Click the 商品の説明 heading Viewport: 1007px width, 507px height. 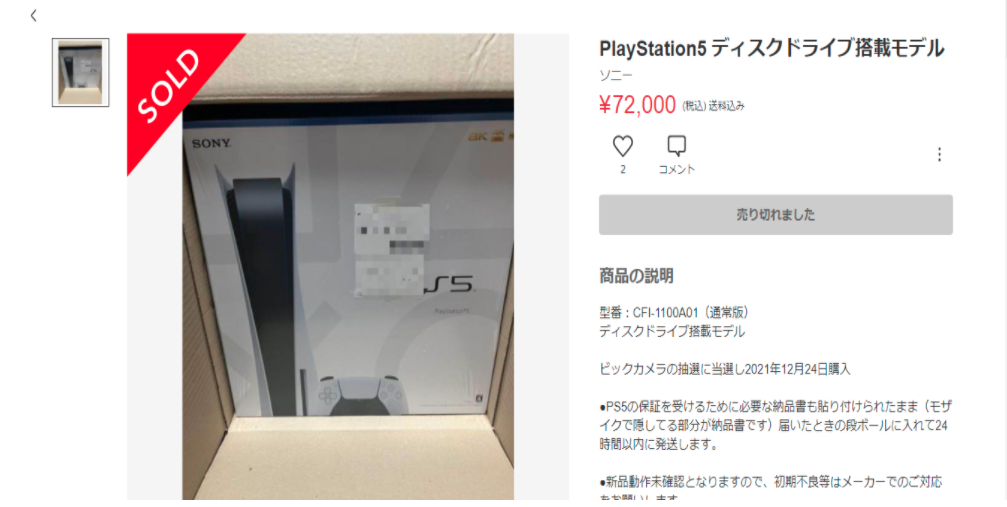[636, 276]
